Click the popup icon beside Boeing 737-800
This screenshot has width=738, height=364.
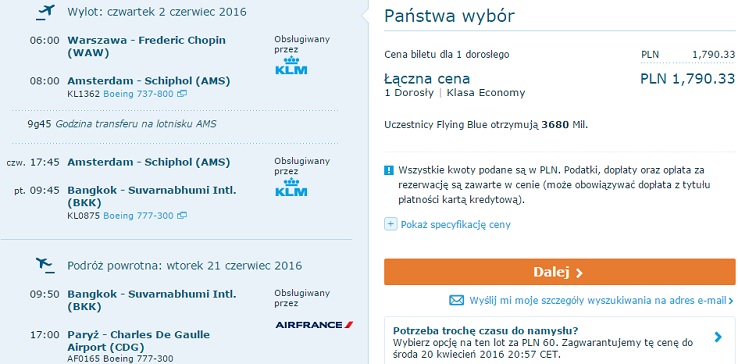point(182,94)
